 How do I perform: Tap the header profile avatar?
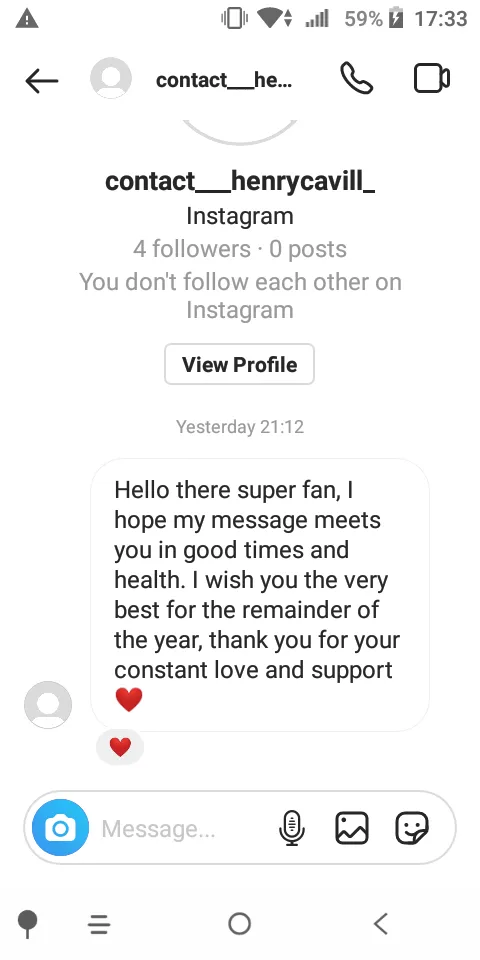(111, 78)
